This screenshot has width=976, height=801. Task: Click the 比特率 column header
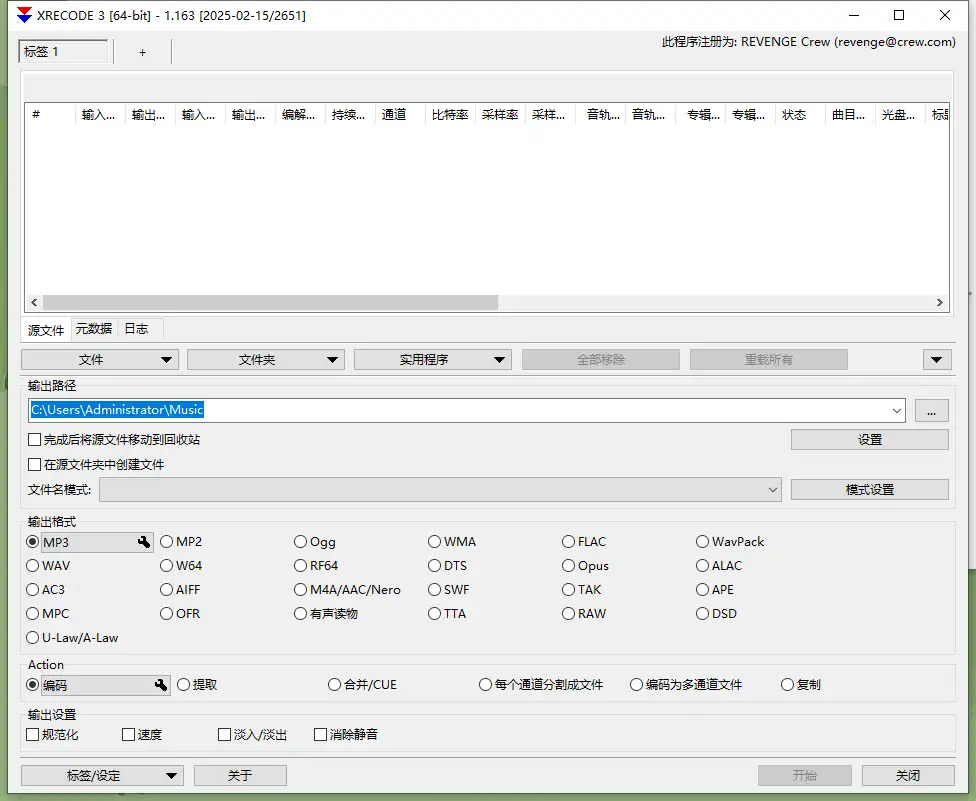click(x=449, y=115)
